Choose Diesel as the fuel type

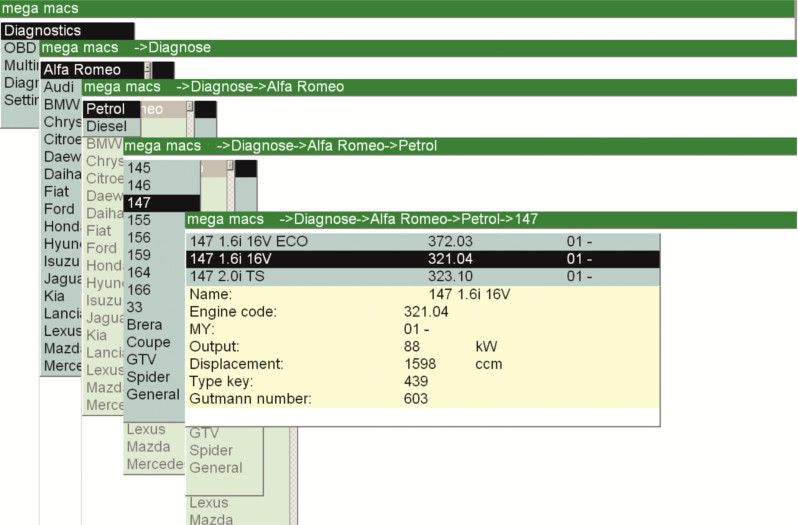tap(105, 127)
